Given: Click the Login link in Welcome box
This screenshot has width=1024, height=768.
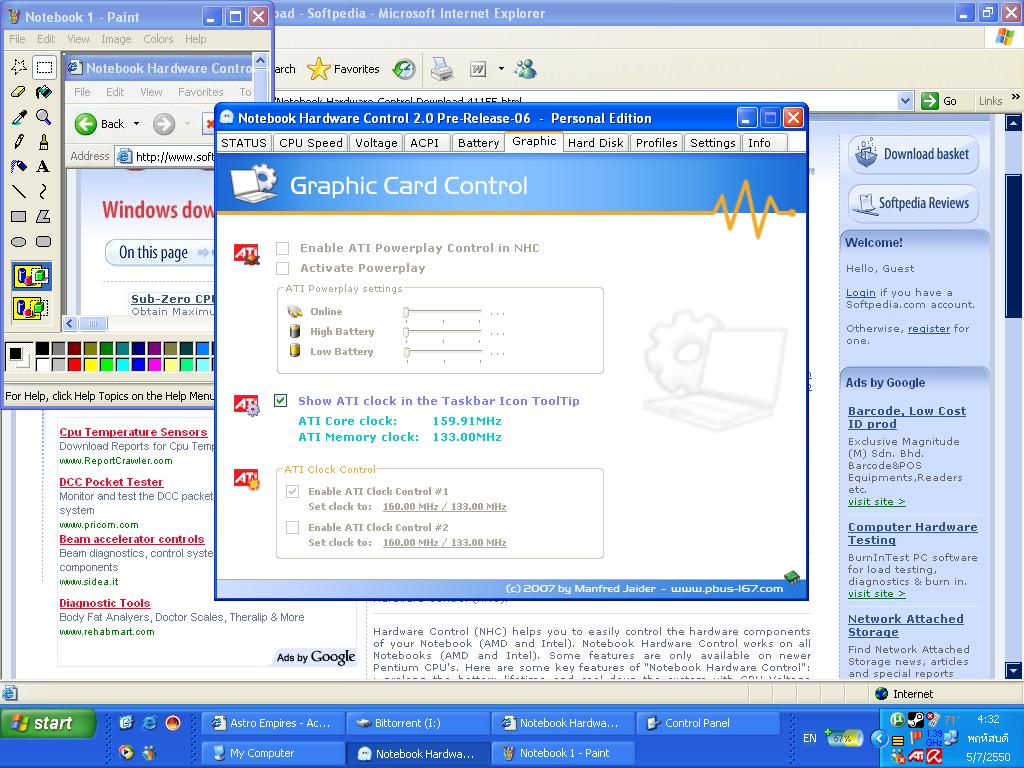Looking at the screenshot, I should (x=861, y=293).
